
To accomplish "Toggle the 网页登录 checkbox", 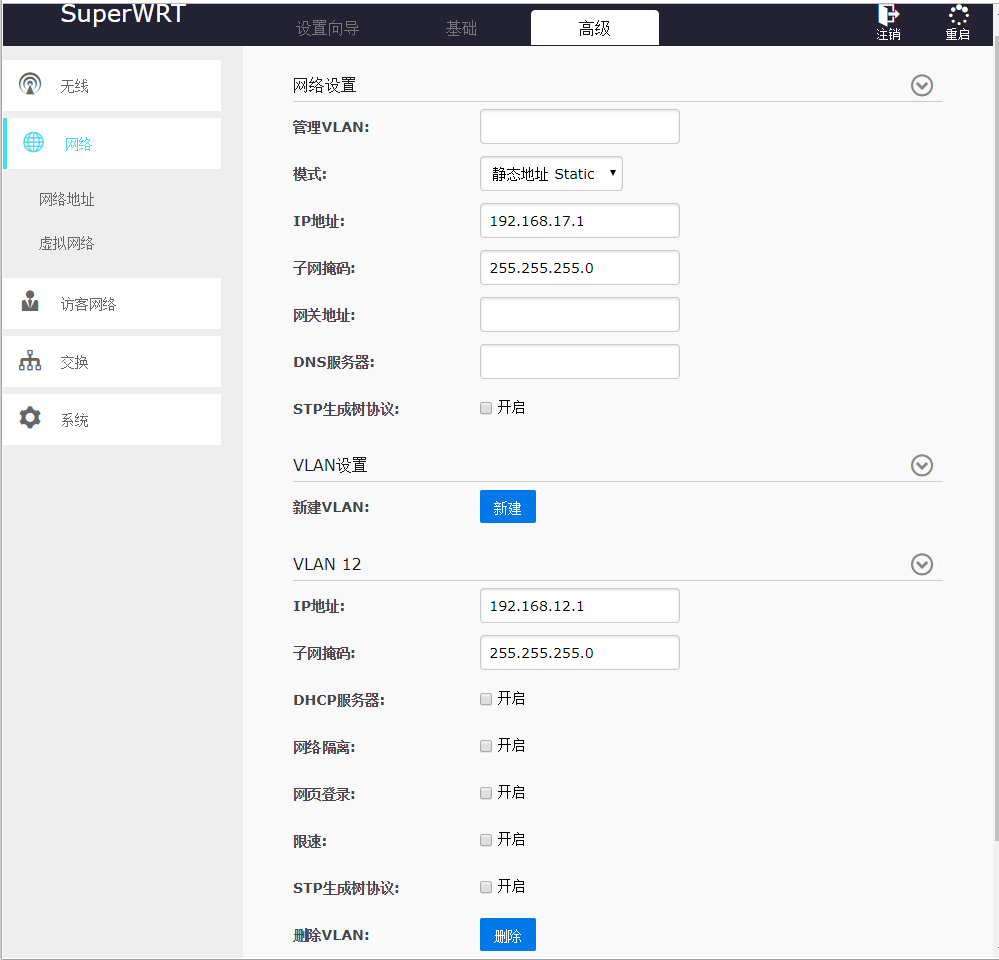I will [x=486, y=793].
